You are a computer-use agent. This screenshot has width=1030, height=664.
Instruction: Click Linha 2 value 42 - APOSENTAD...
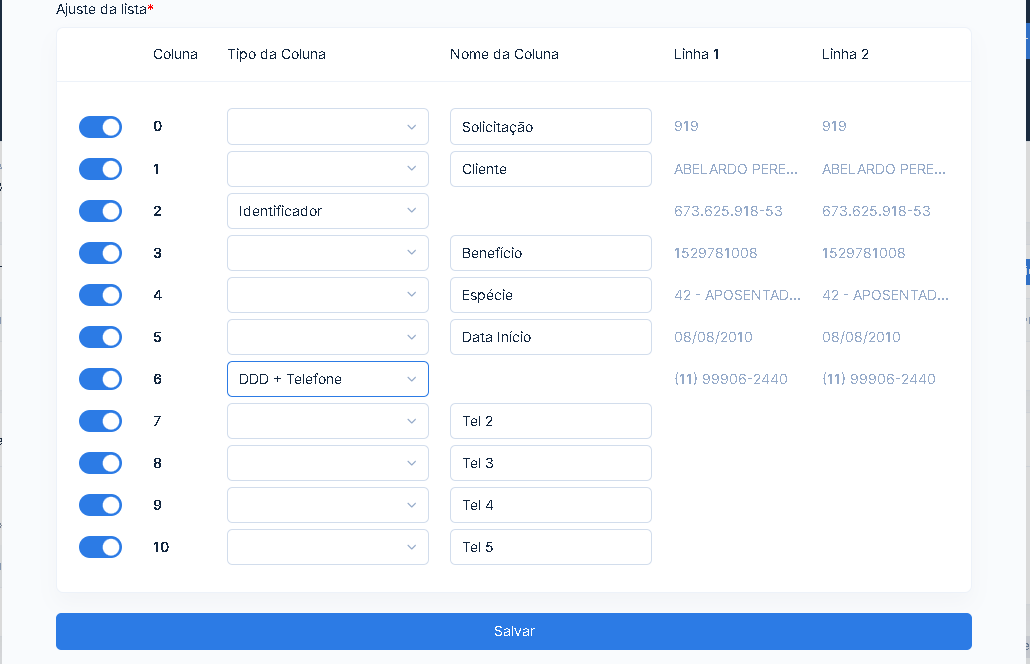[x=885, y=295]
